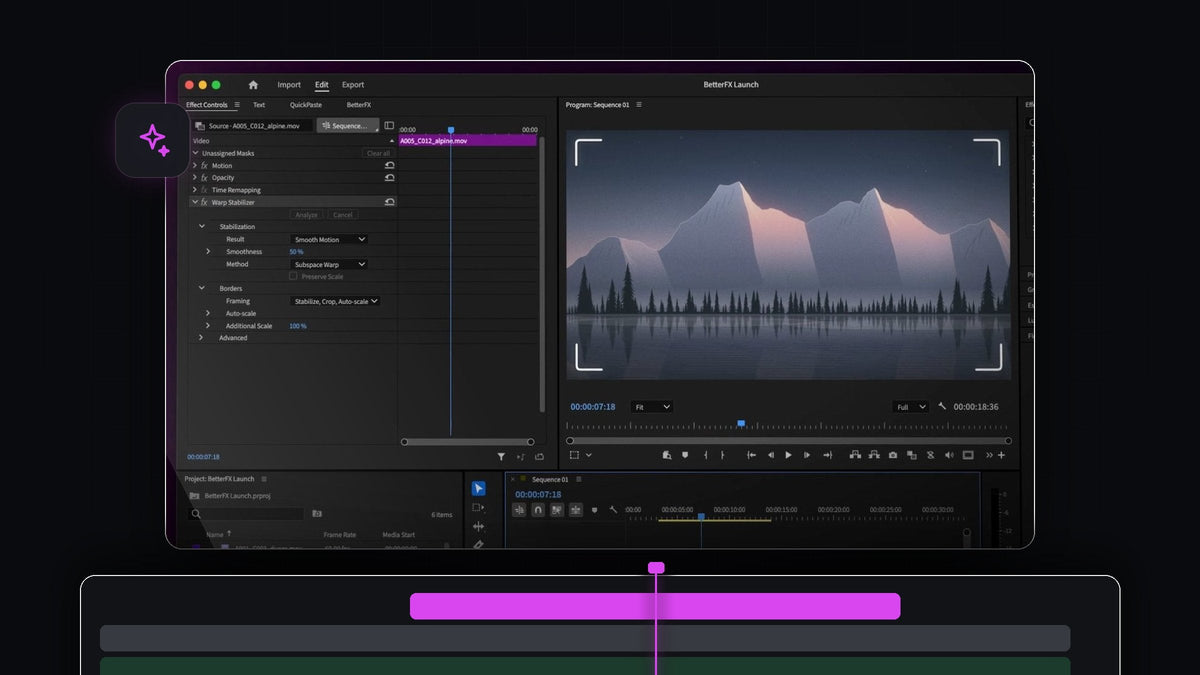The image size is (1200, 675).
Task: Select the Edit workspace tab
Action: [x=321, y=85]
